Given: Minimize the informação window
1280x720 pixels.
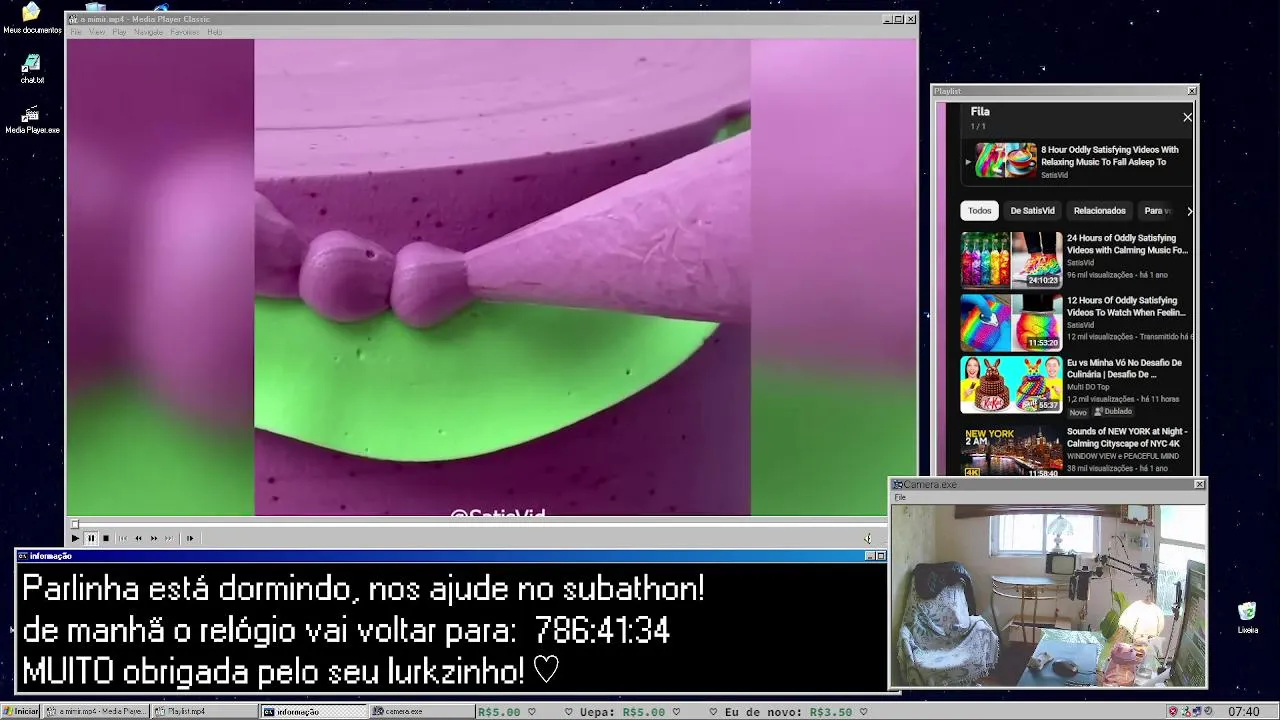Looking at the screenshot, I should tap(869, 556).
